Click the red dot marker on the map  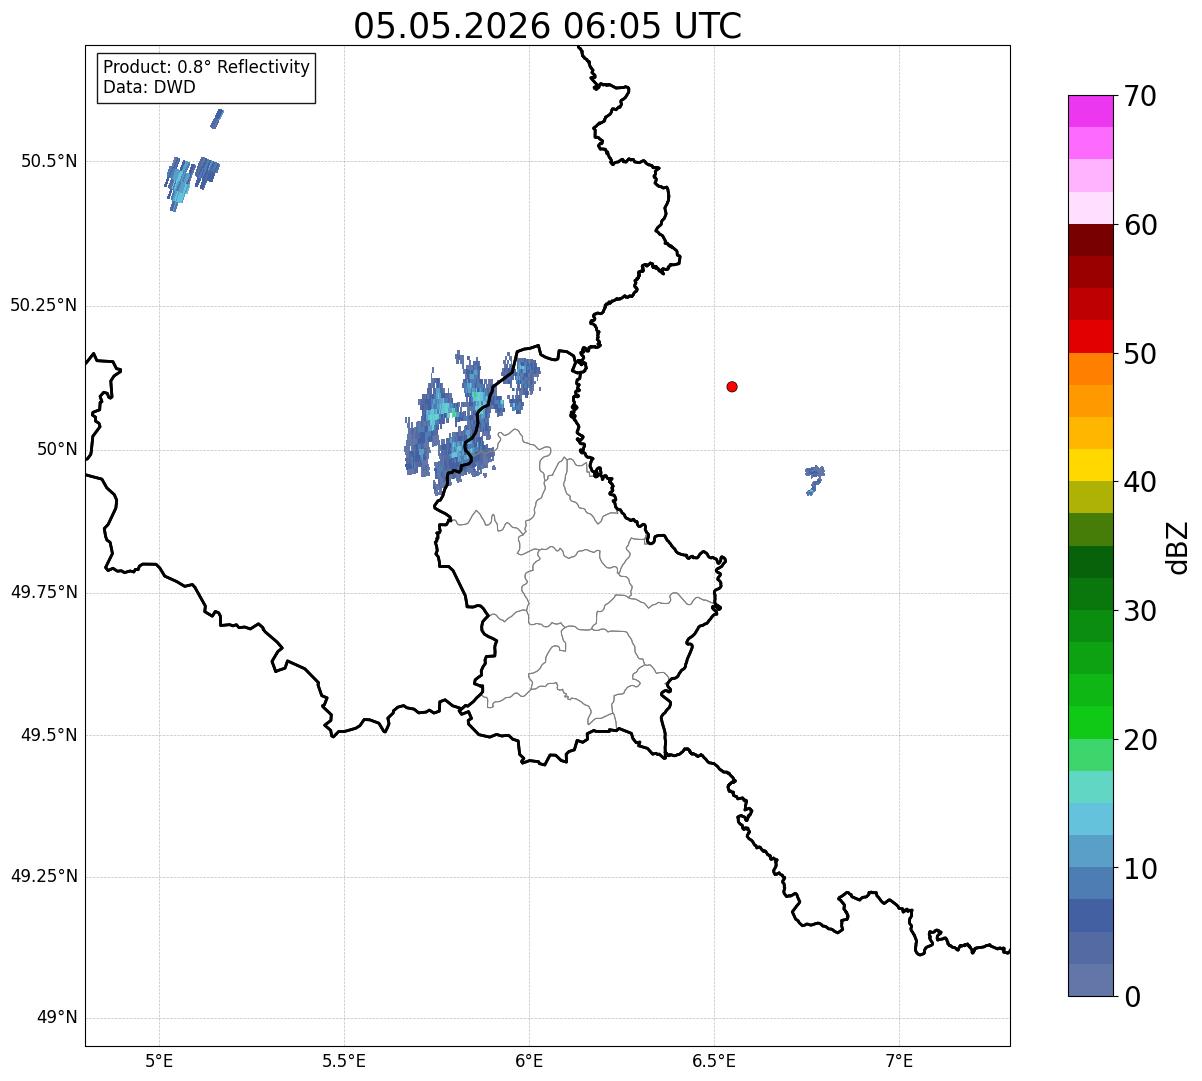click(x=732, y=386)
